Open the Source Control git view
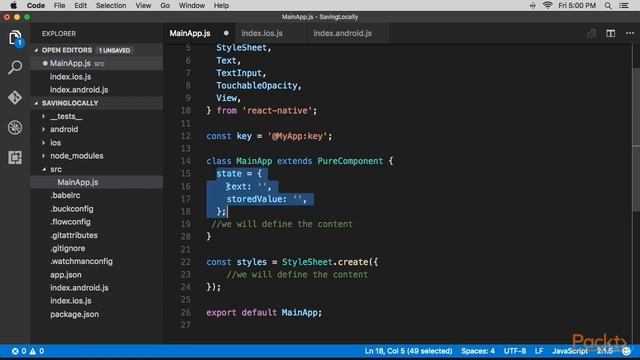This screenshot has width=640, height=360. click(15, 98)
